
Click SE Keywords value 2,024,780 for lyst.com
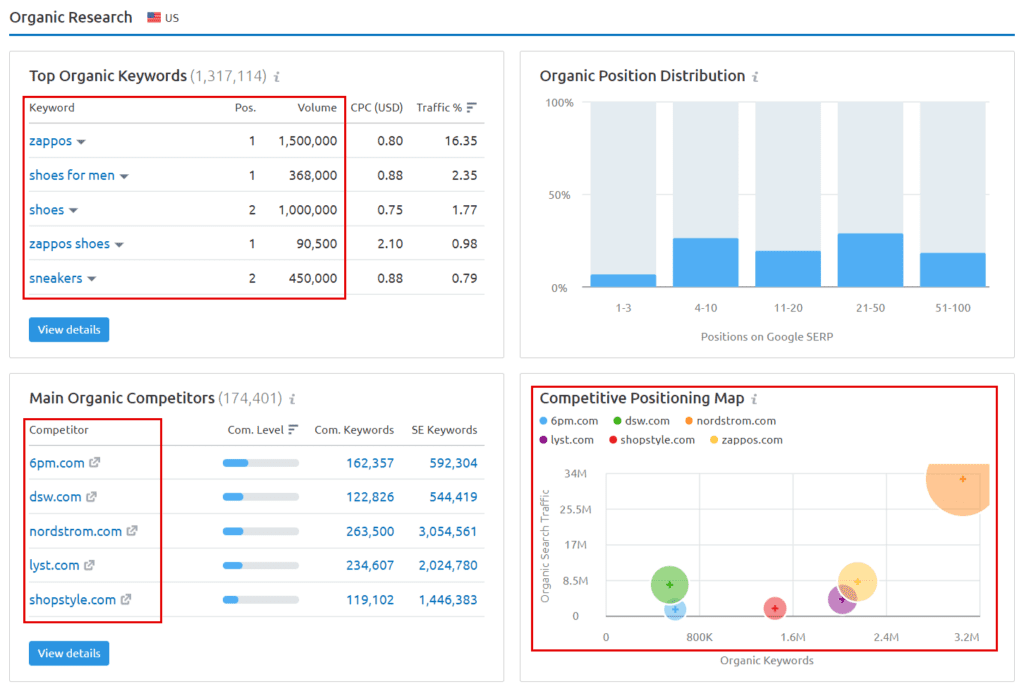point(447,566)
